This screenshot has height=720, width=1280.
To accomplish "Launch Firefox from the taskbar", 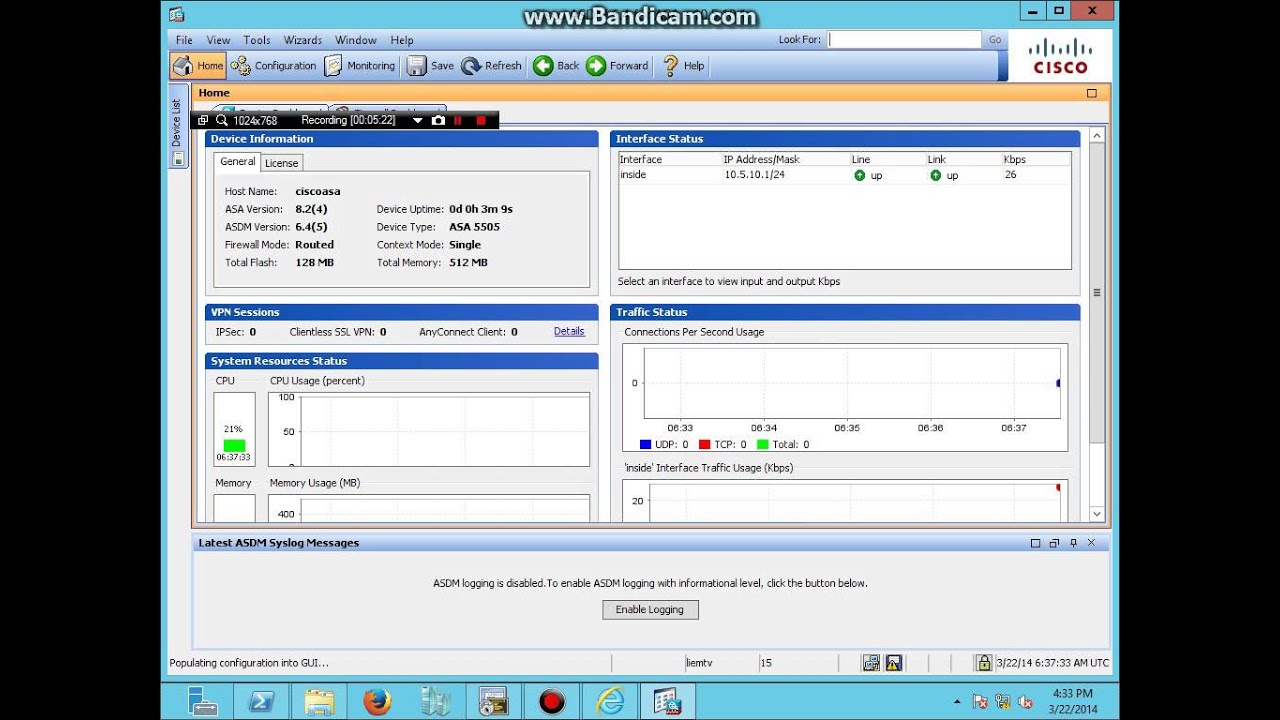I will pos(377,701).
